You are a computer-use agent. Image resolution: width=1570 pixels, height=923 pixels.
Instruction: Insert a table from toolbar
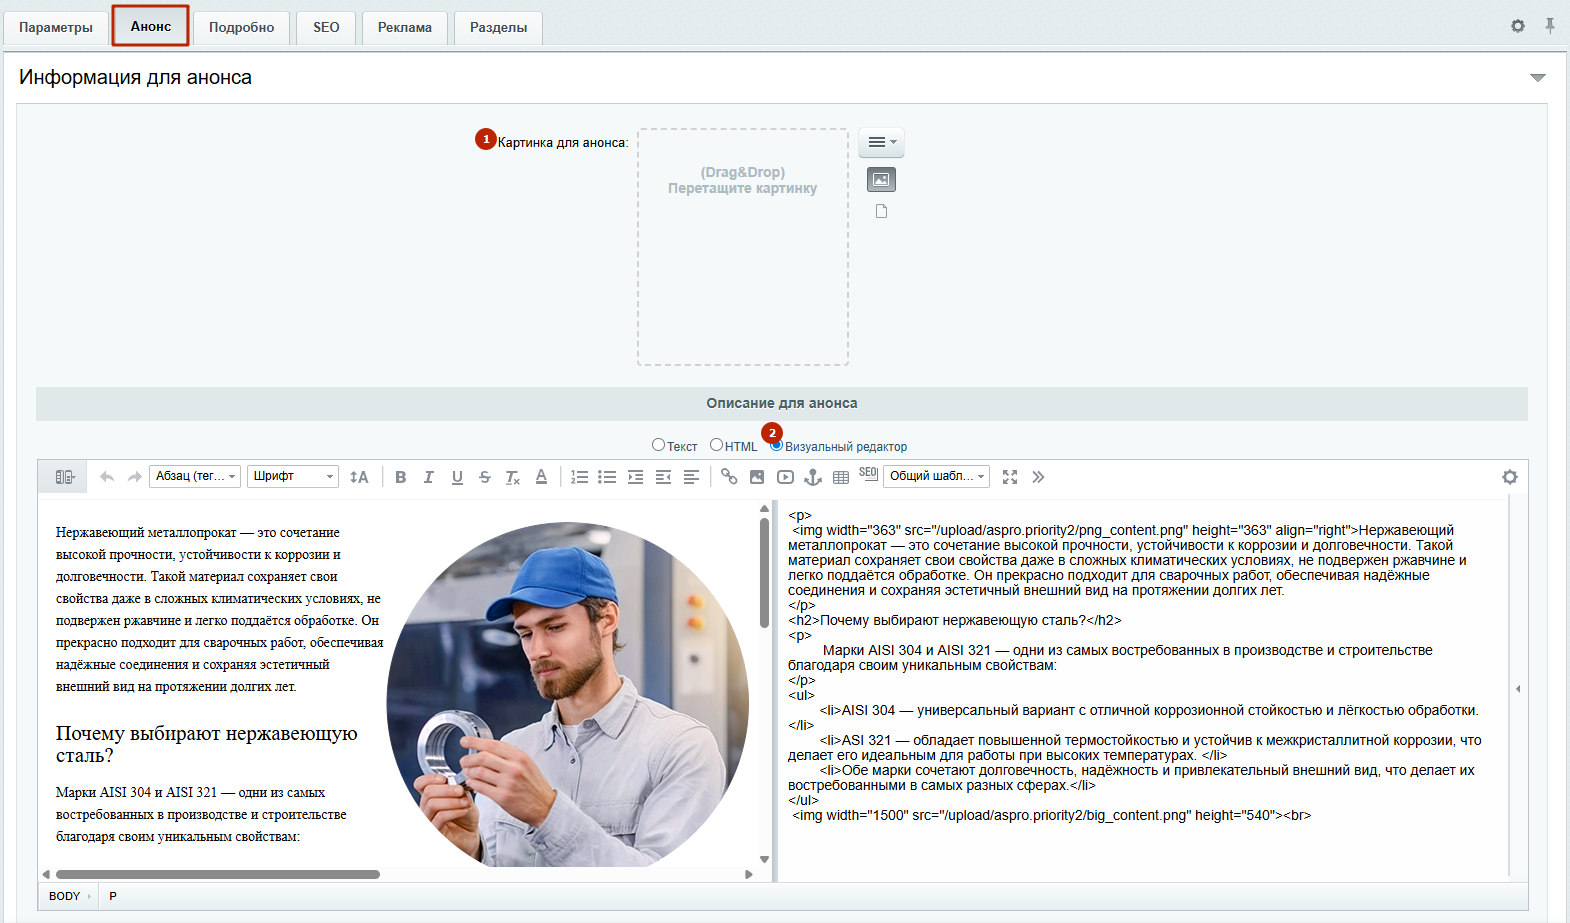point(841,477)
